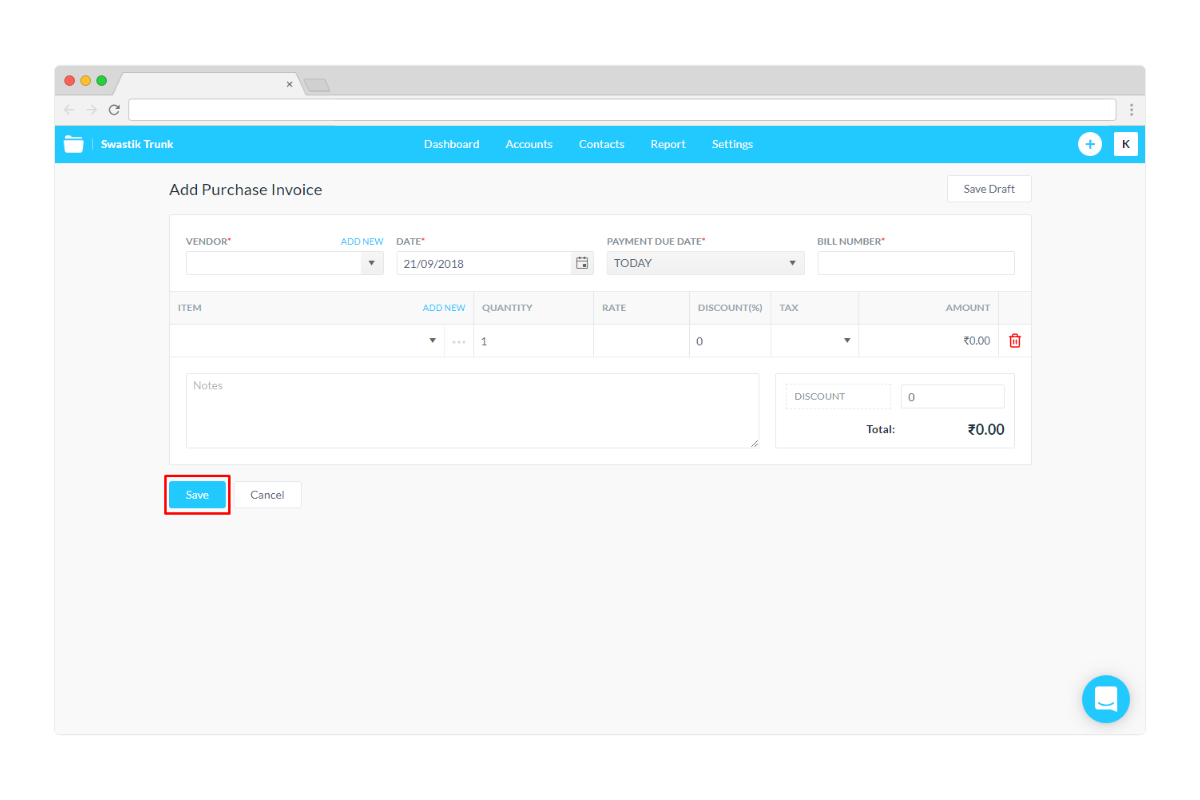Open the Accounts menu
This screenshot has width=1200, height=800.
[529, 144]
